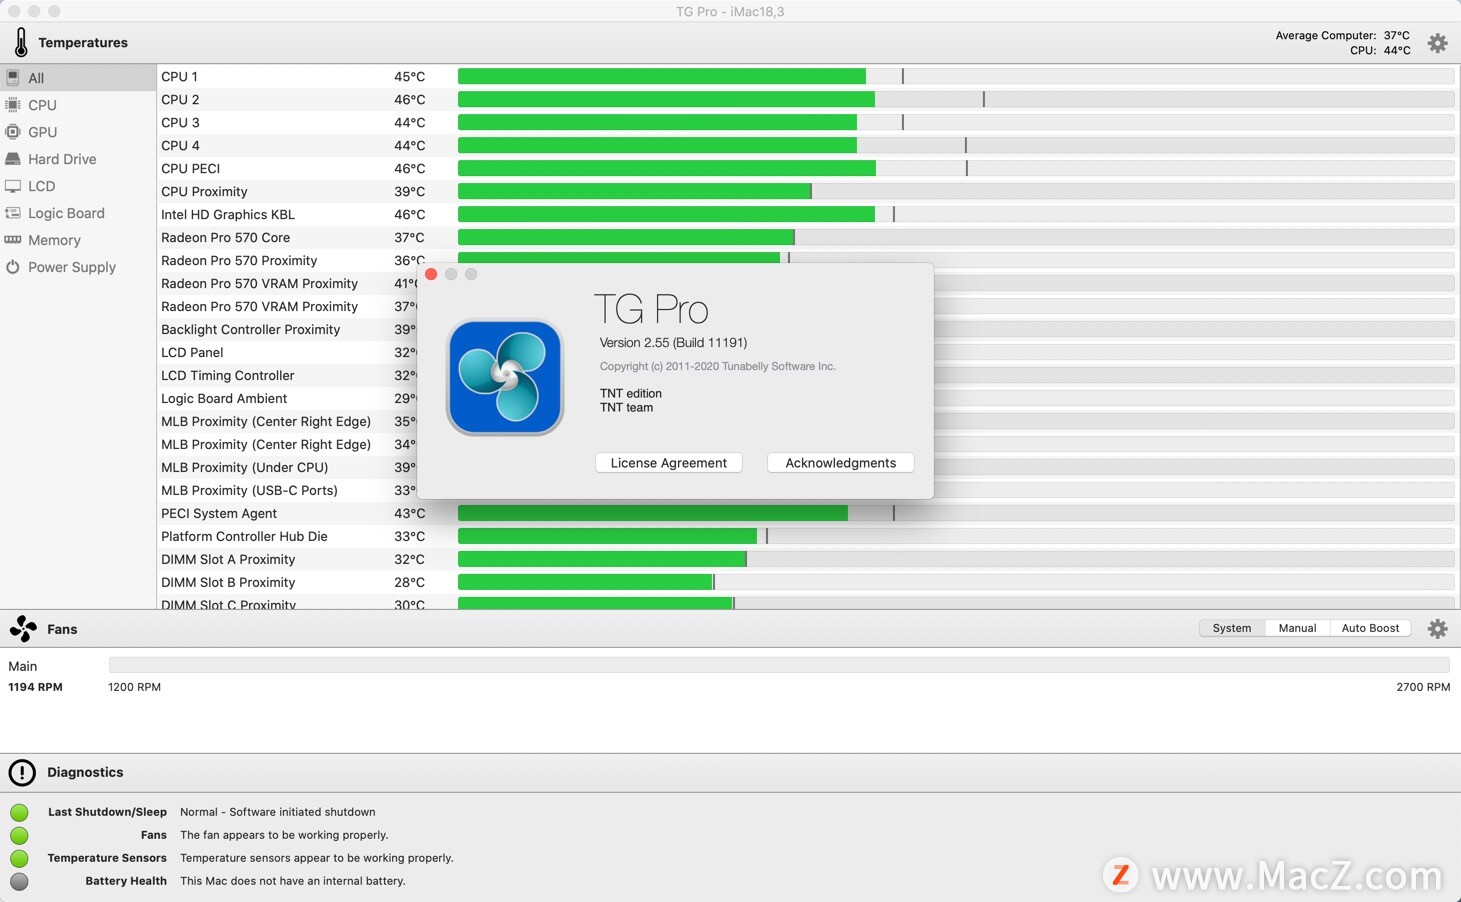Click the 2700 RPM maximum label
Viewport: 1461px width, 902px height.
(x=1423, y=687)
